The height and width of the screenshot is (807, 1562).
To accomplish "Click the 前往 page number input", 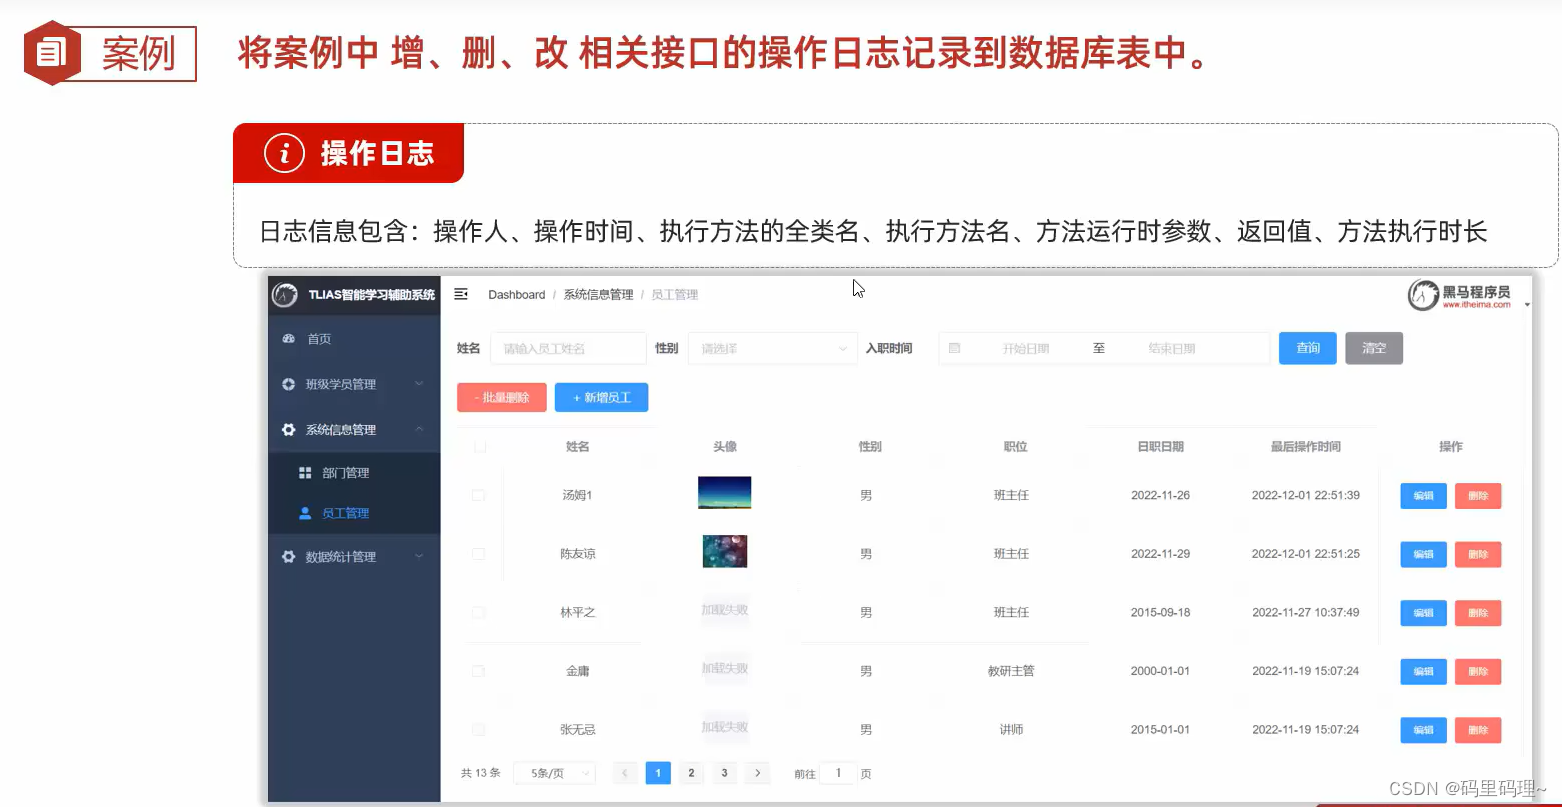I will 838,773.
